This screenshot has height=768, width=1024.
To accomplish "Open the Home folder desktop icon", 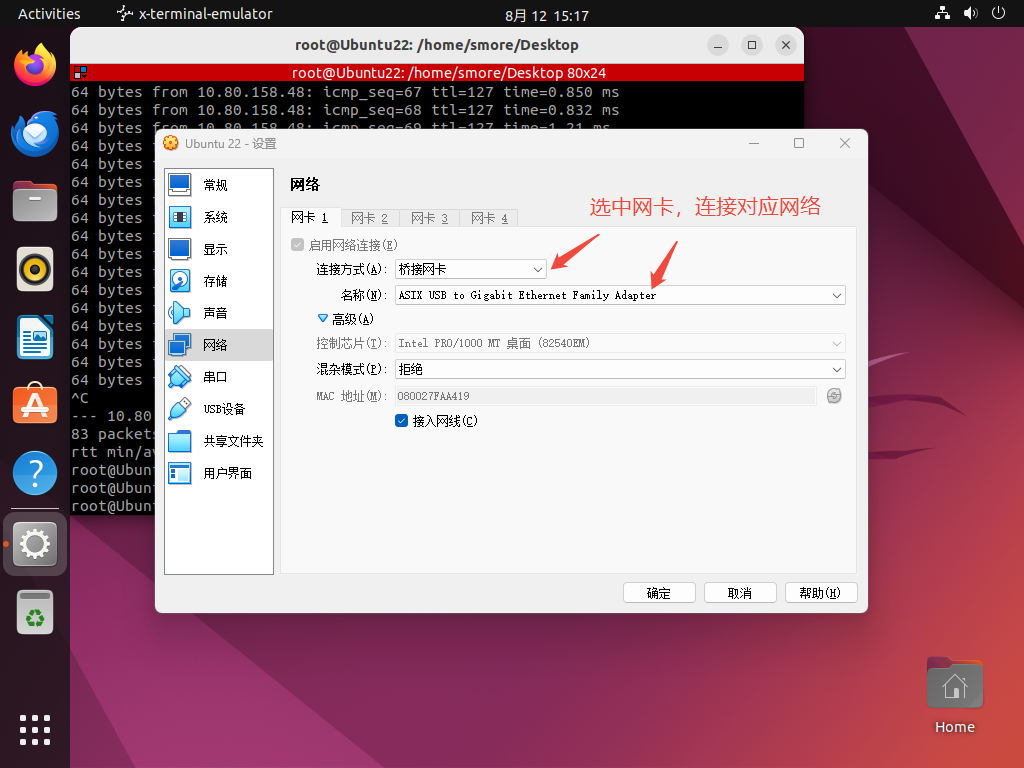I will click(954, 696).
